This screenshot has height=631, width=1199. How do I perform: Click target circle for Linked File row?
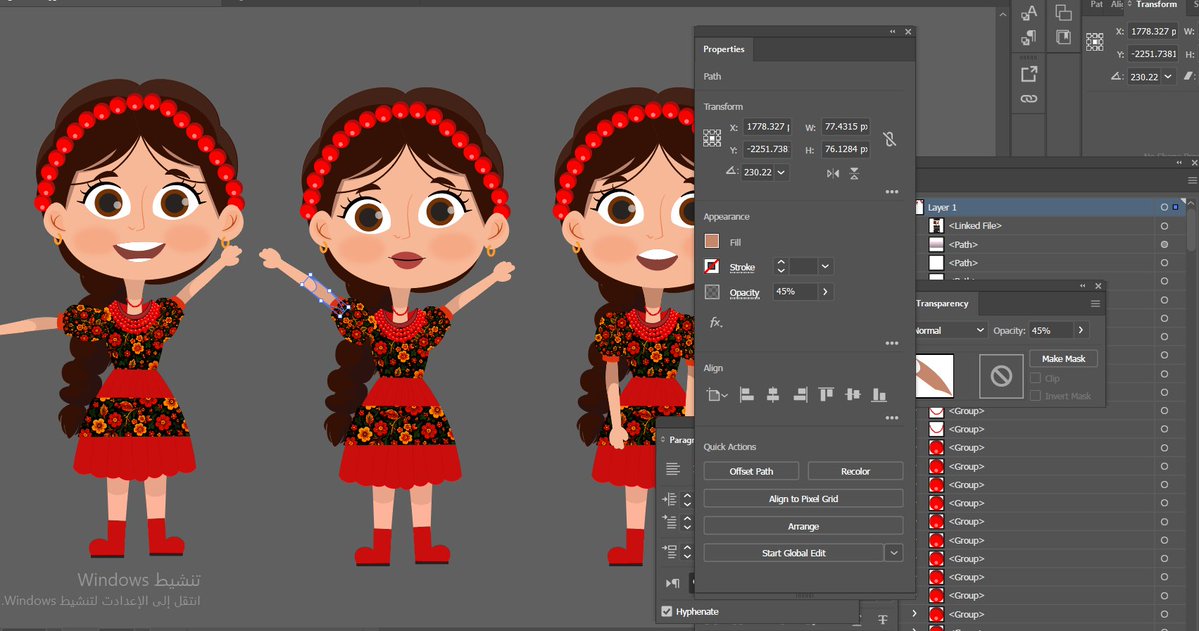point(1164,226)
